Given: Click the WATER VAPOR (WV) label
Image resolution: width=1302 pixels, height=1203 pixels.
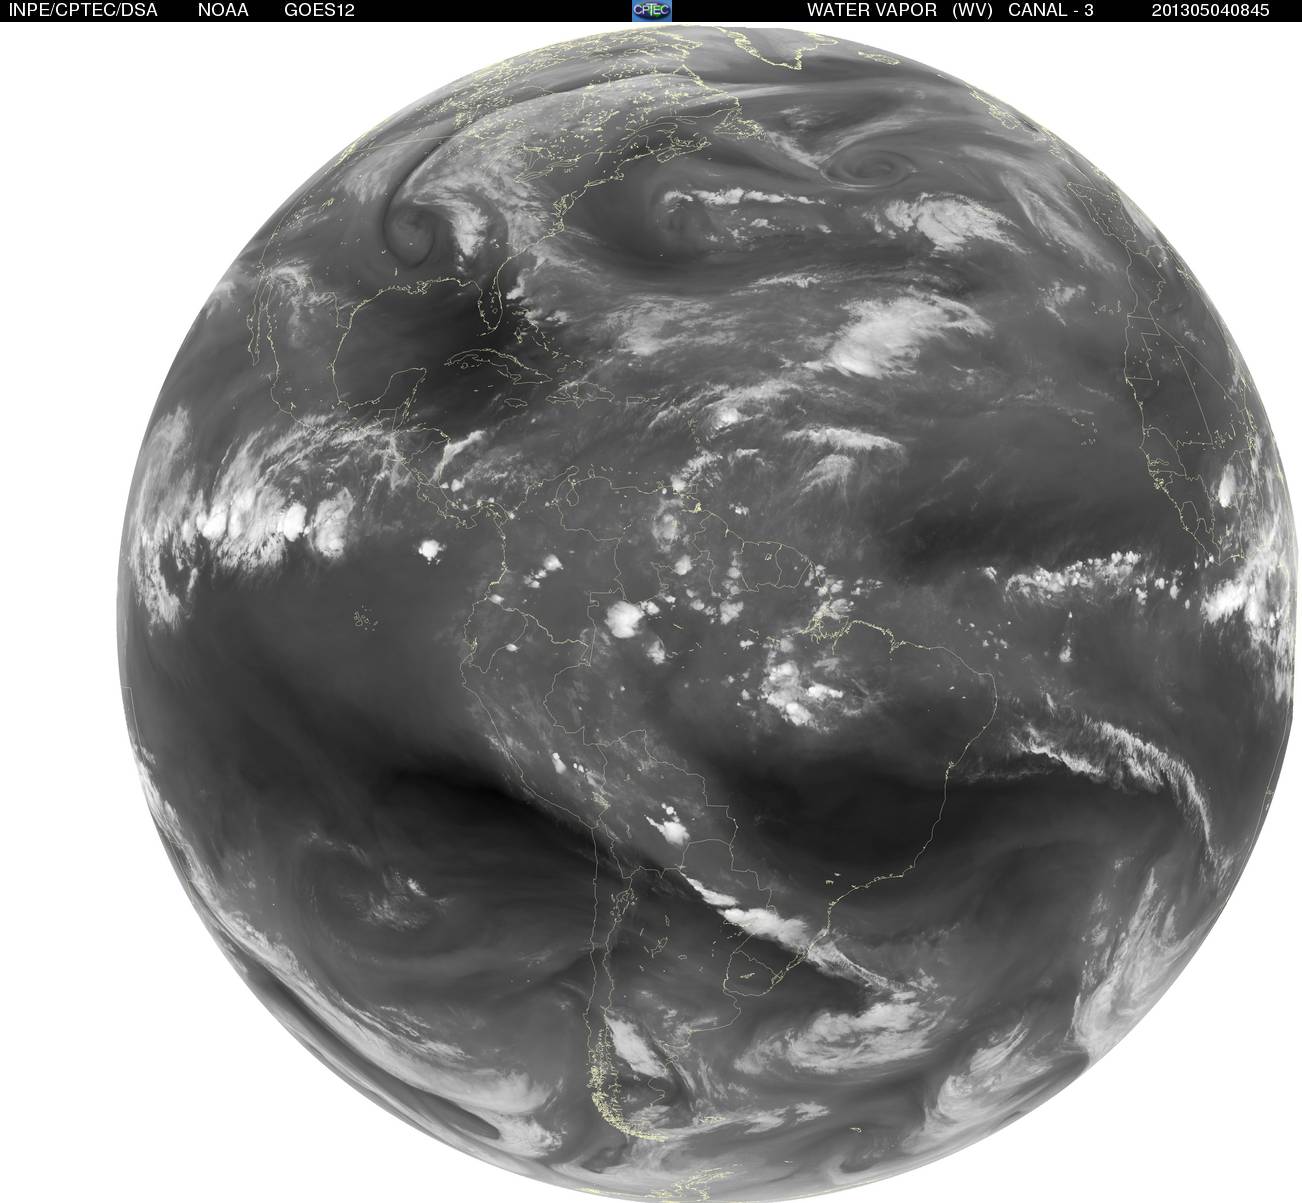Looking at the screenshot, I should click(x=899, y=10).
